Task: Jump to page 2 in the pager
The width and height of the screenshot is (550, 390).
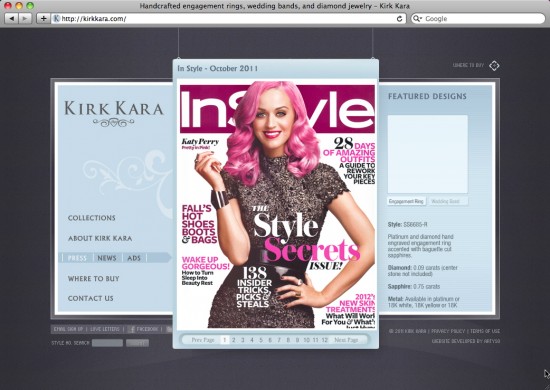Action: tap(234, 340)
